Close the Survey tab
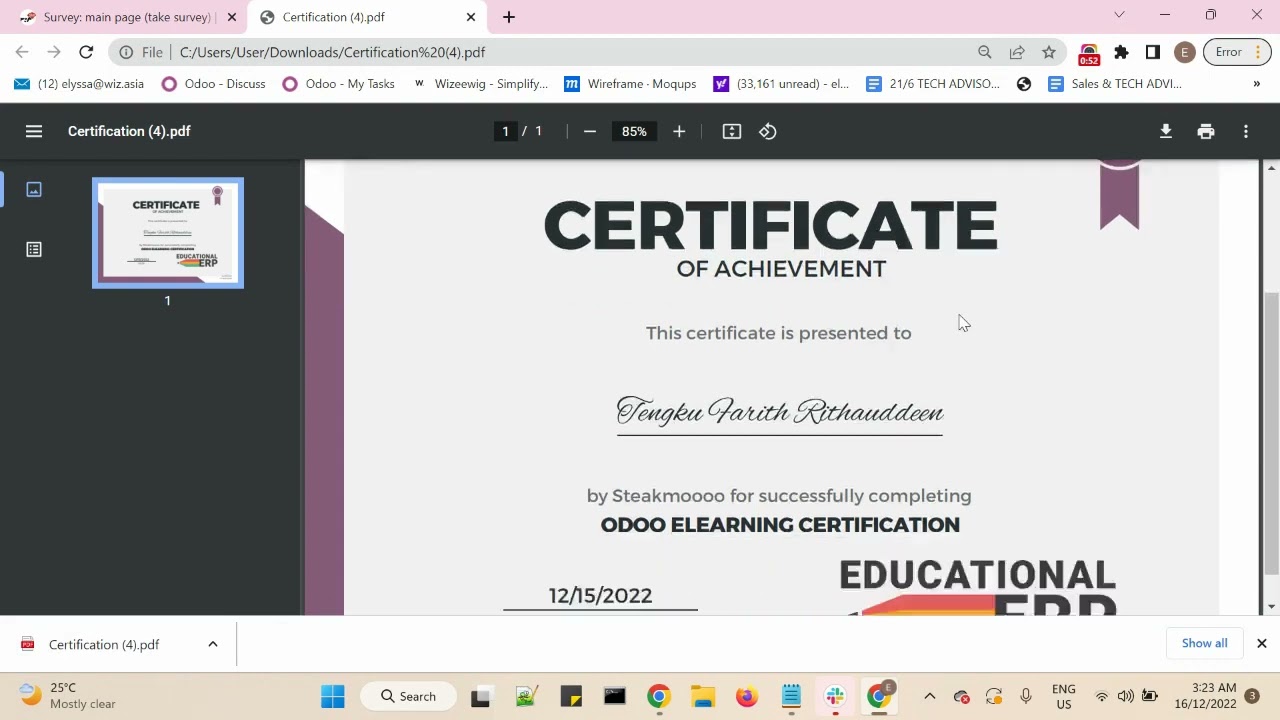 [231, 17]
